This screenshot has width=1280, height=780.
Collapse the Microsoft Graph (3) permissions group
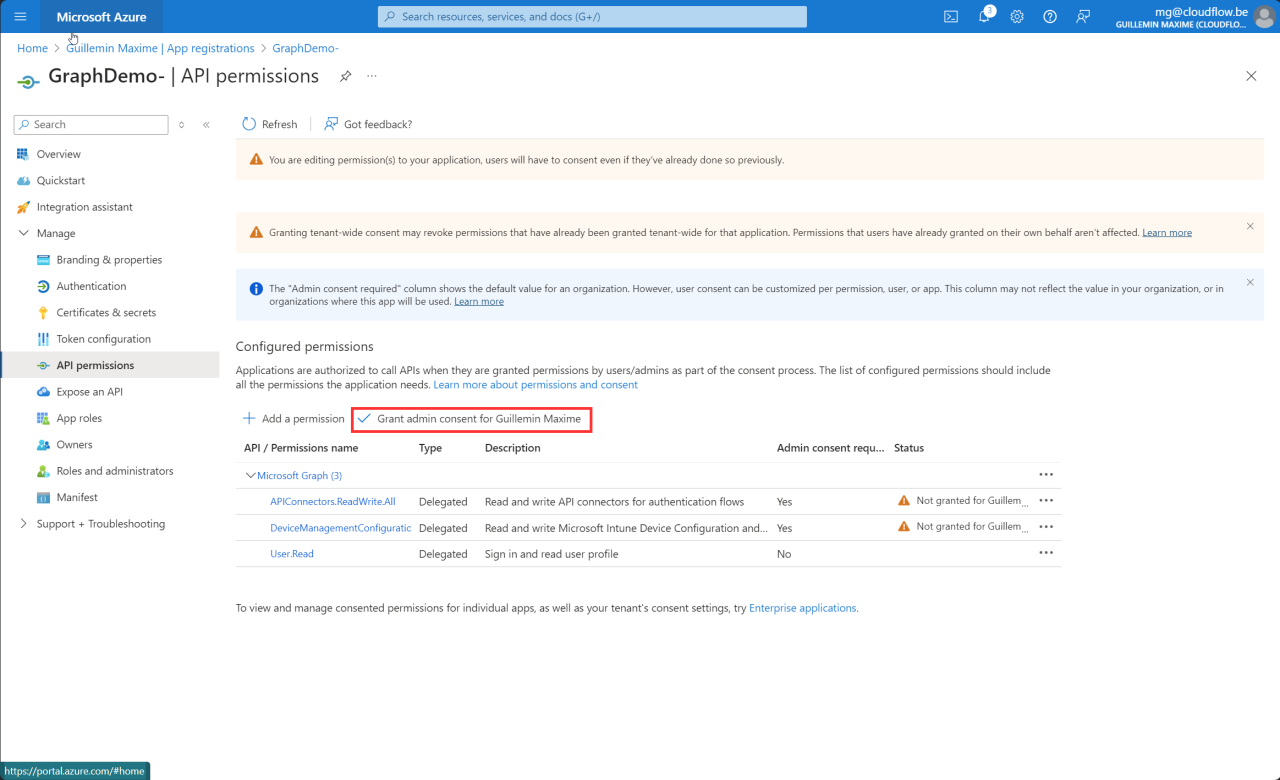251,476
